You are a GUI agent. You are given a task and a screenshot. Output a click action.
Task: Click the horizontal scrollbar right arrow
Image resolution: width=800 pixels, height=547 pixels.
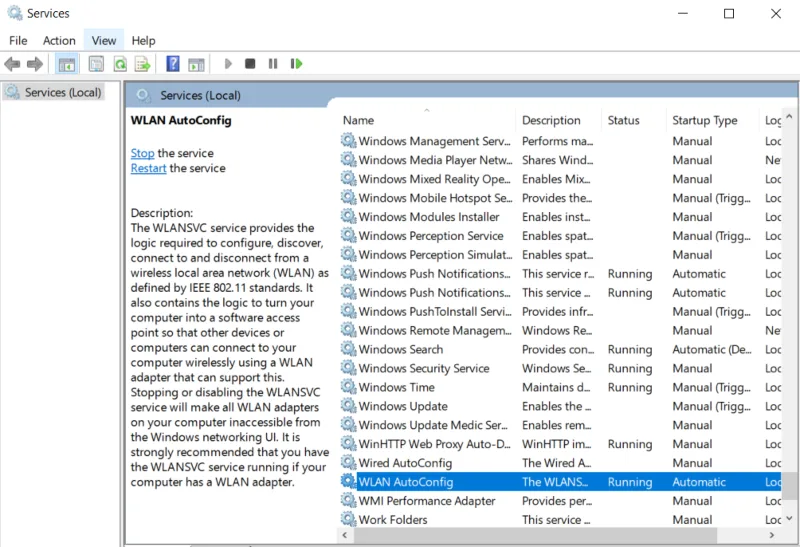click(772, 535)
